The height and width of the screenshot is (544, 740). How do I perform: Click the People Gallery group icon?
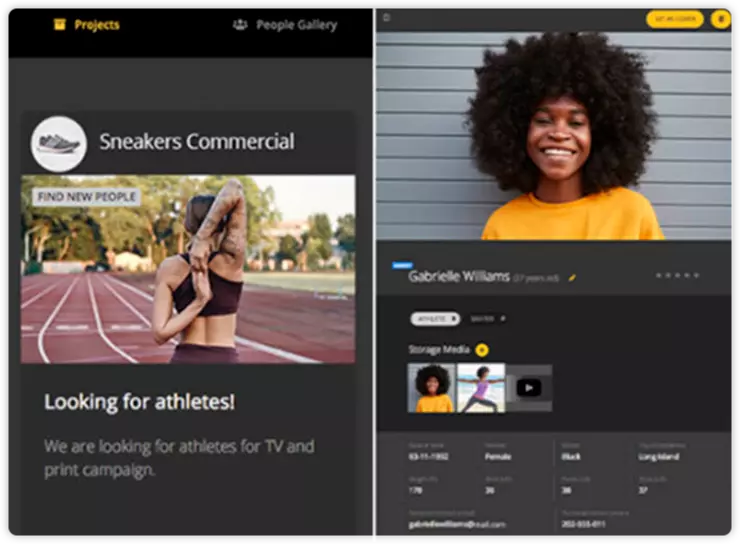pyautogui.click(x=240, y=25)
